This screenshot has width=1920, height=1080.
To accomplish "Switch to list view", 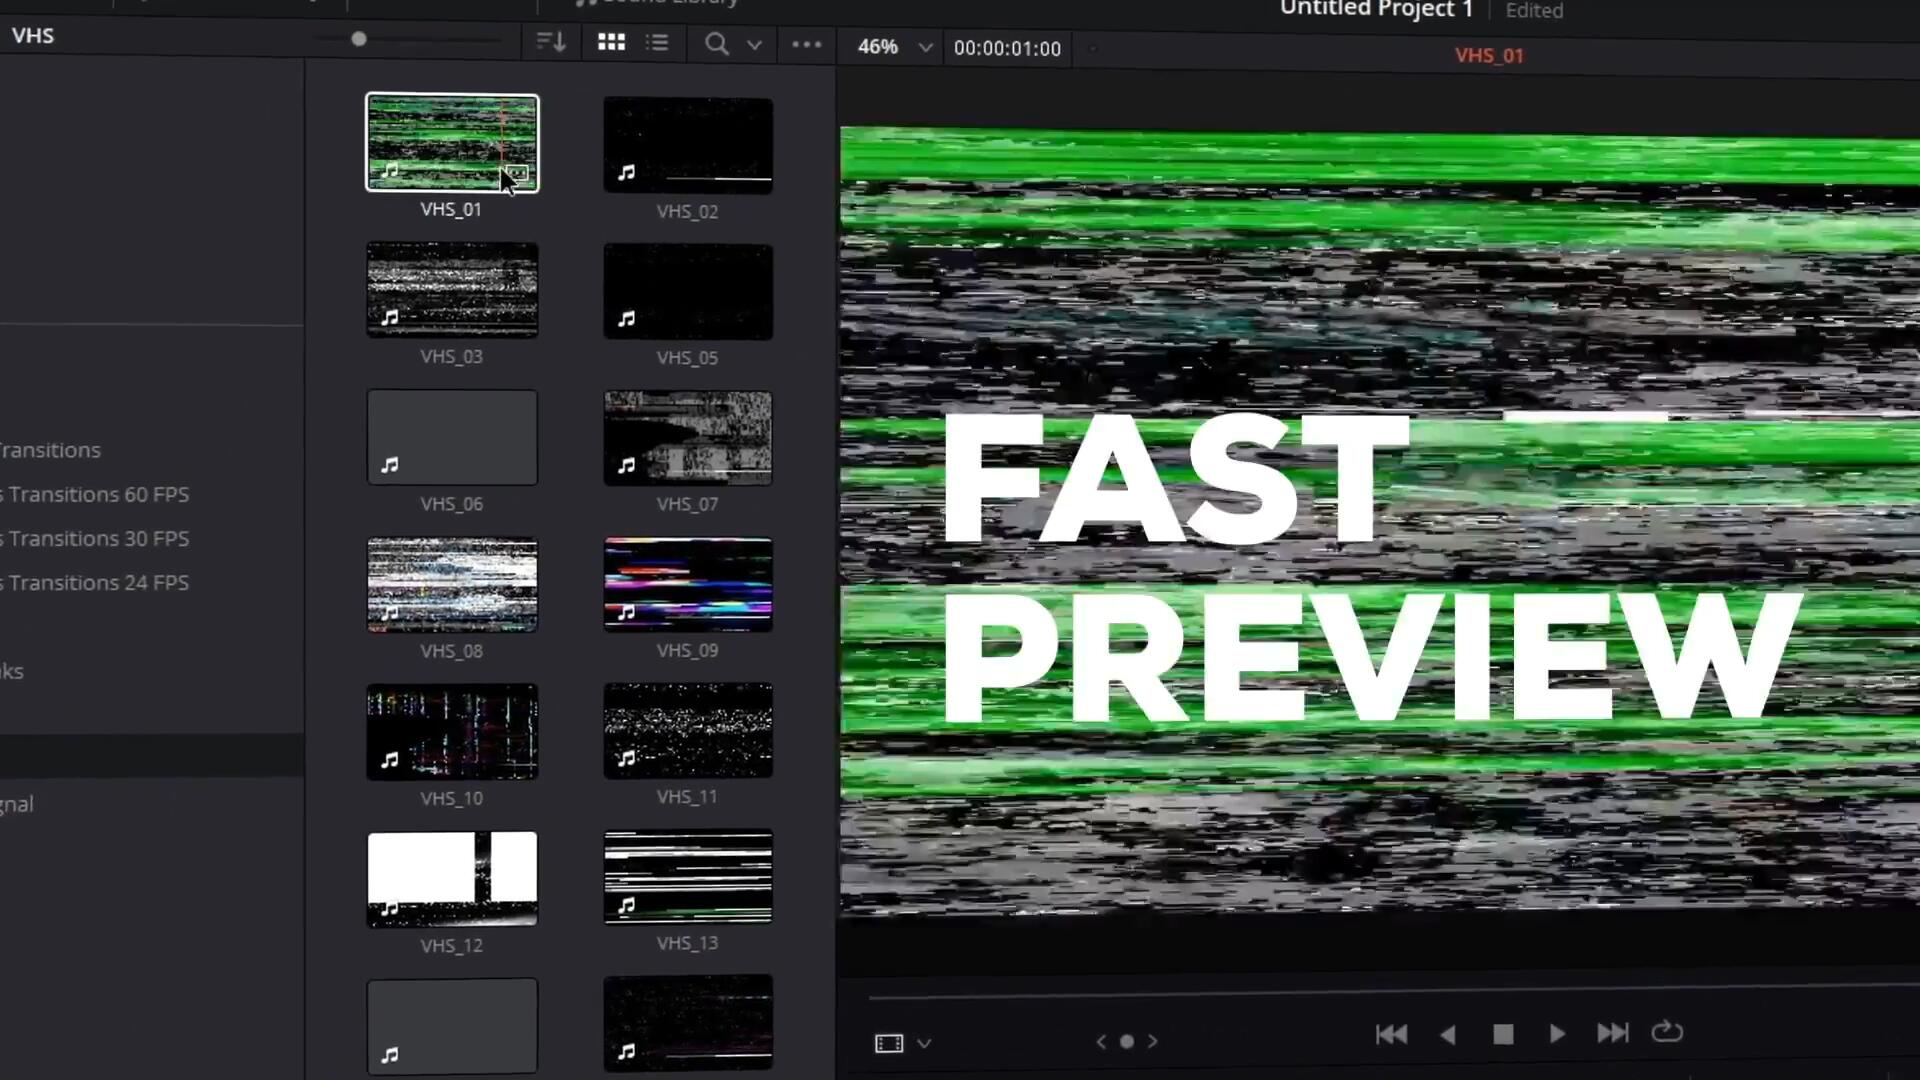I will (657, 42).
